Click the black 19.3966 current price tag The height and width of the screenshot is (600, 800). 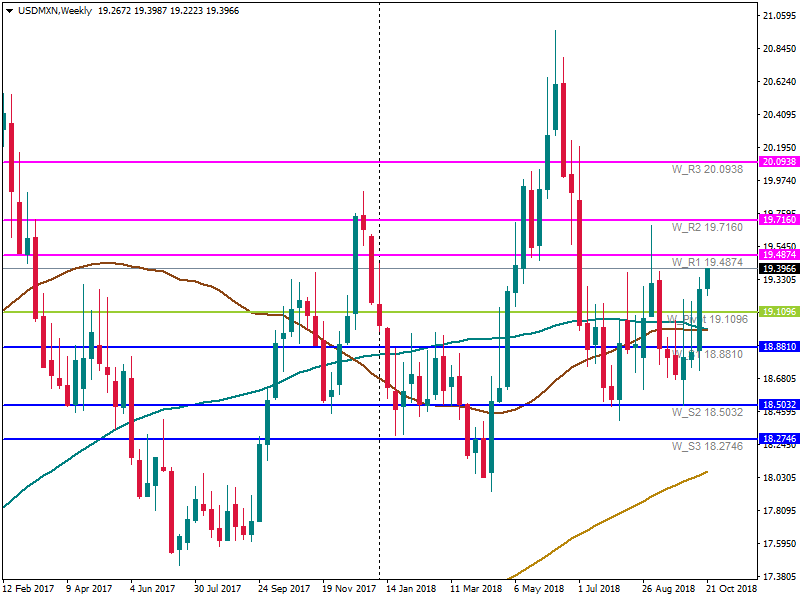[x=778, y=269]
